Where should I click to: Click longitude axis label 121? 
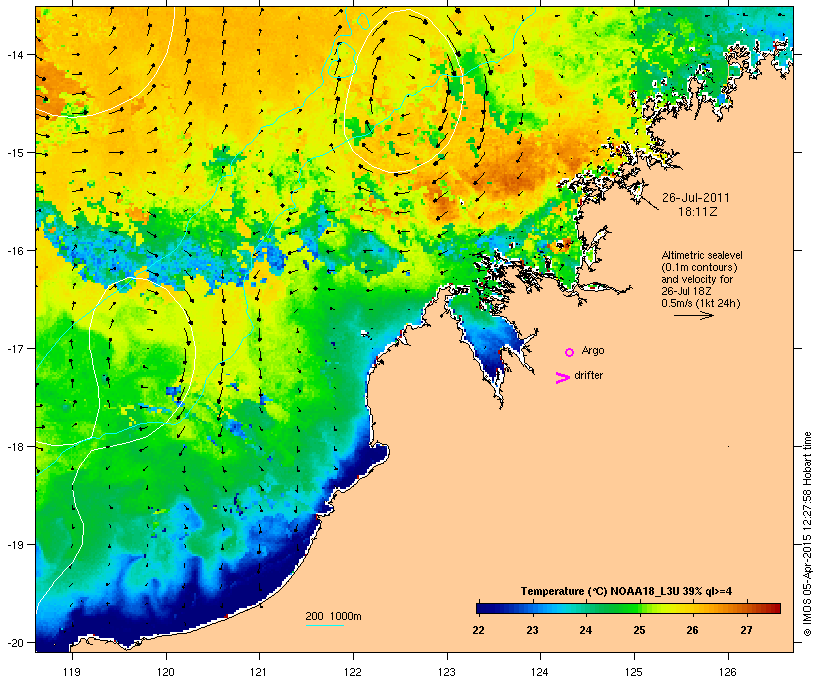[259, 672]
